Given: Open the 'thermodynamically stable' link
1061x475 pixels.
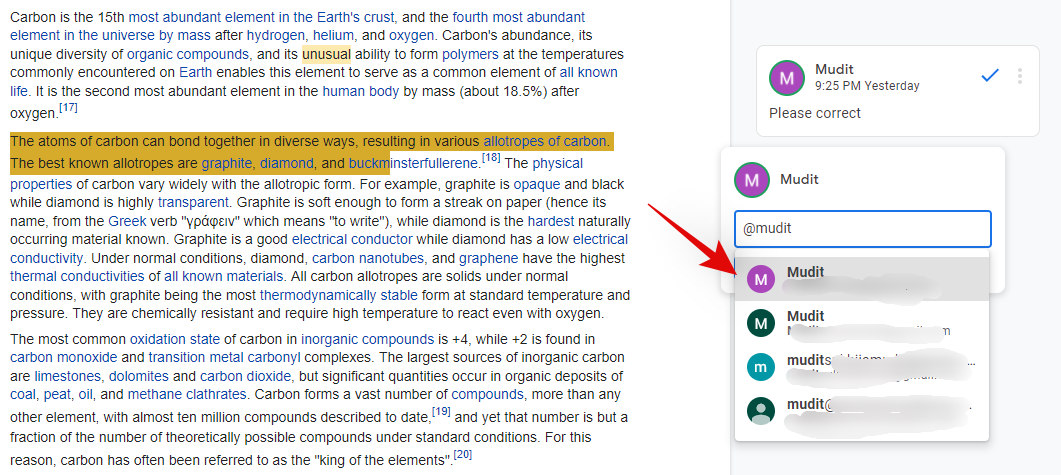Looking at the screenshot, I should click(338, 295).
